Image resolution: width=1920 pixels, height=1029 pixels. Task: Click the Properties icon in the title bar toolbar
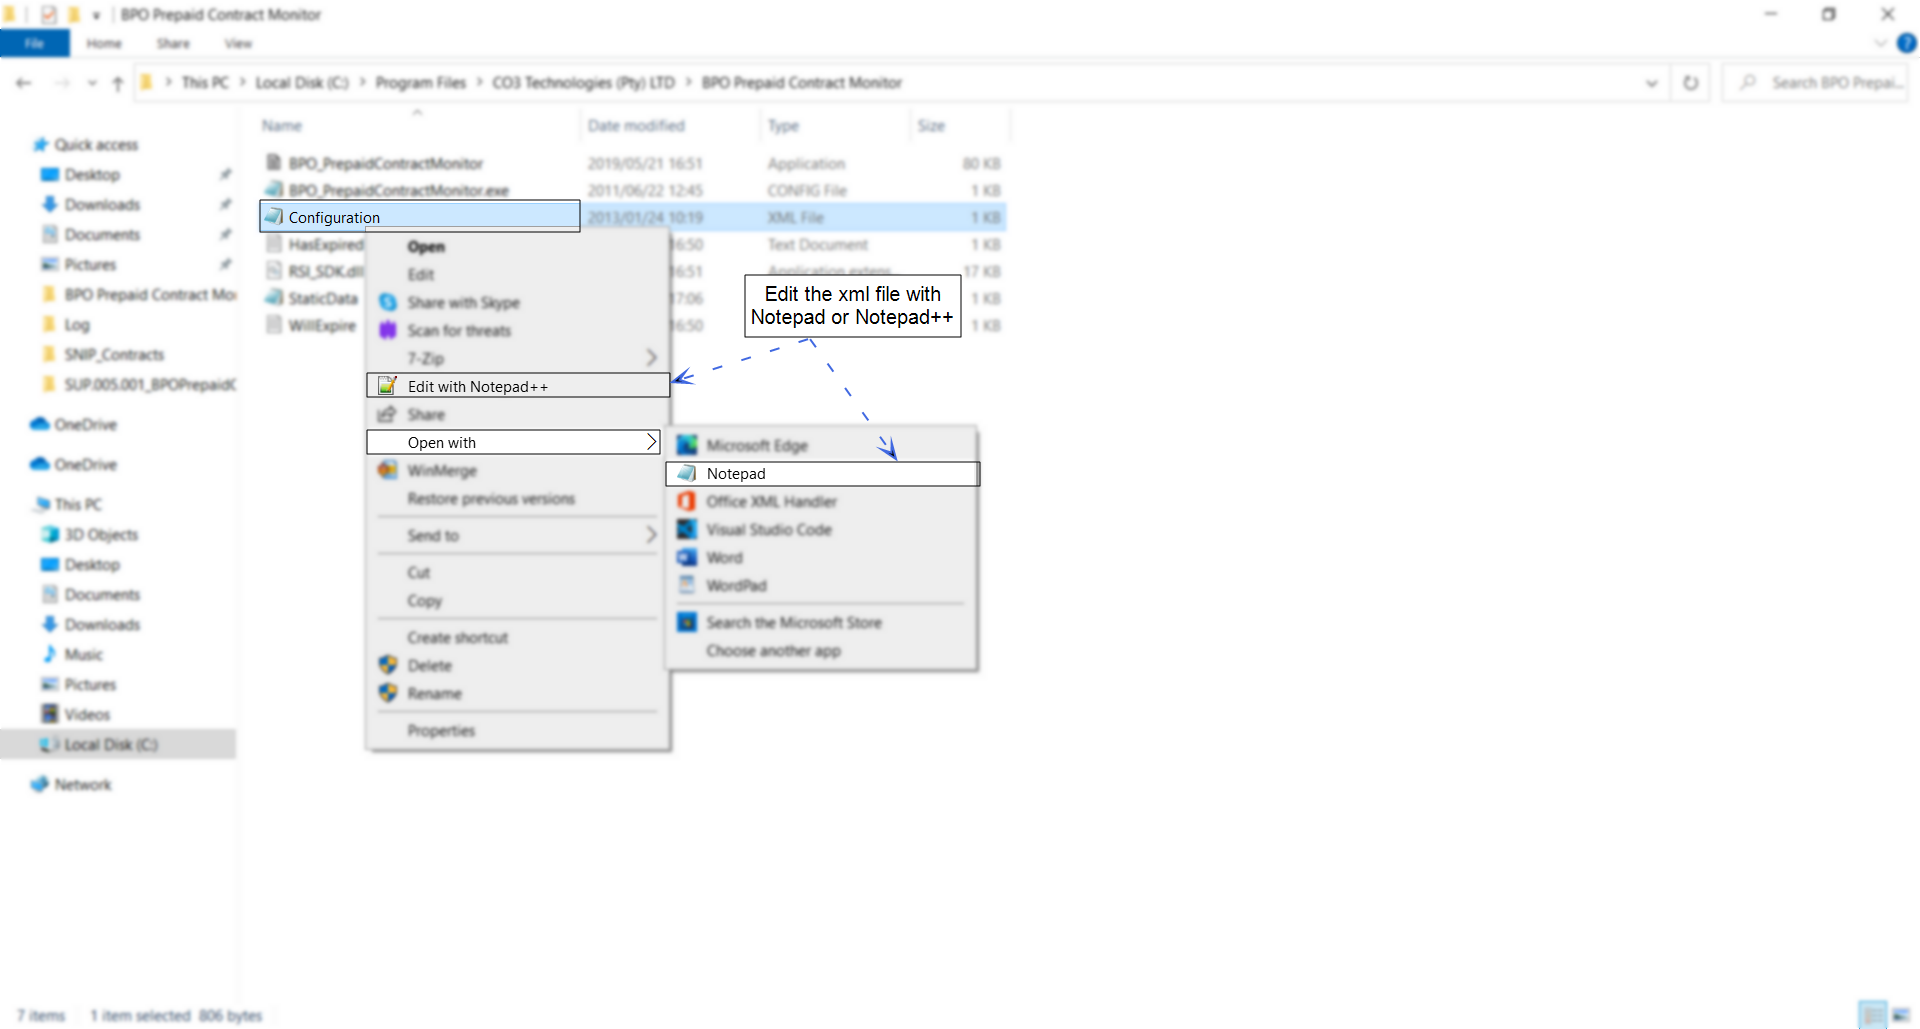pyautogui.click(x=49, y=15)
